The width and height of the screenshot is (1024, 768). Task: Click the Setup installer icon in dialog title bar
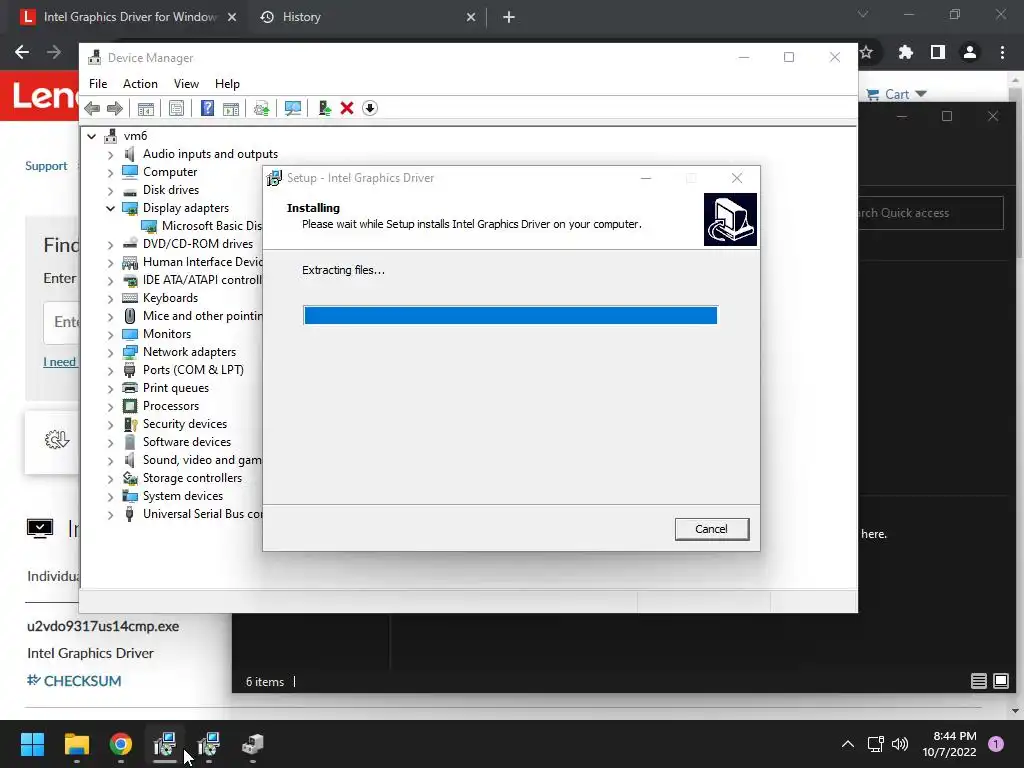[274, 178]
